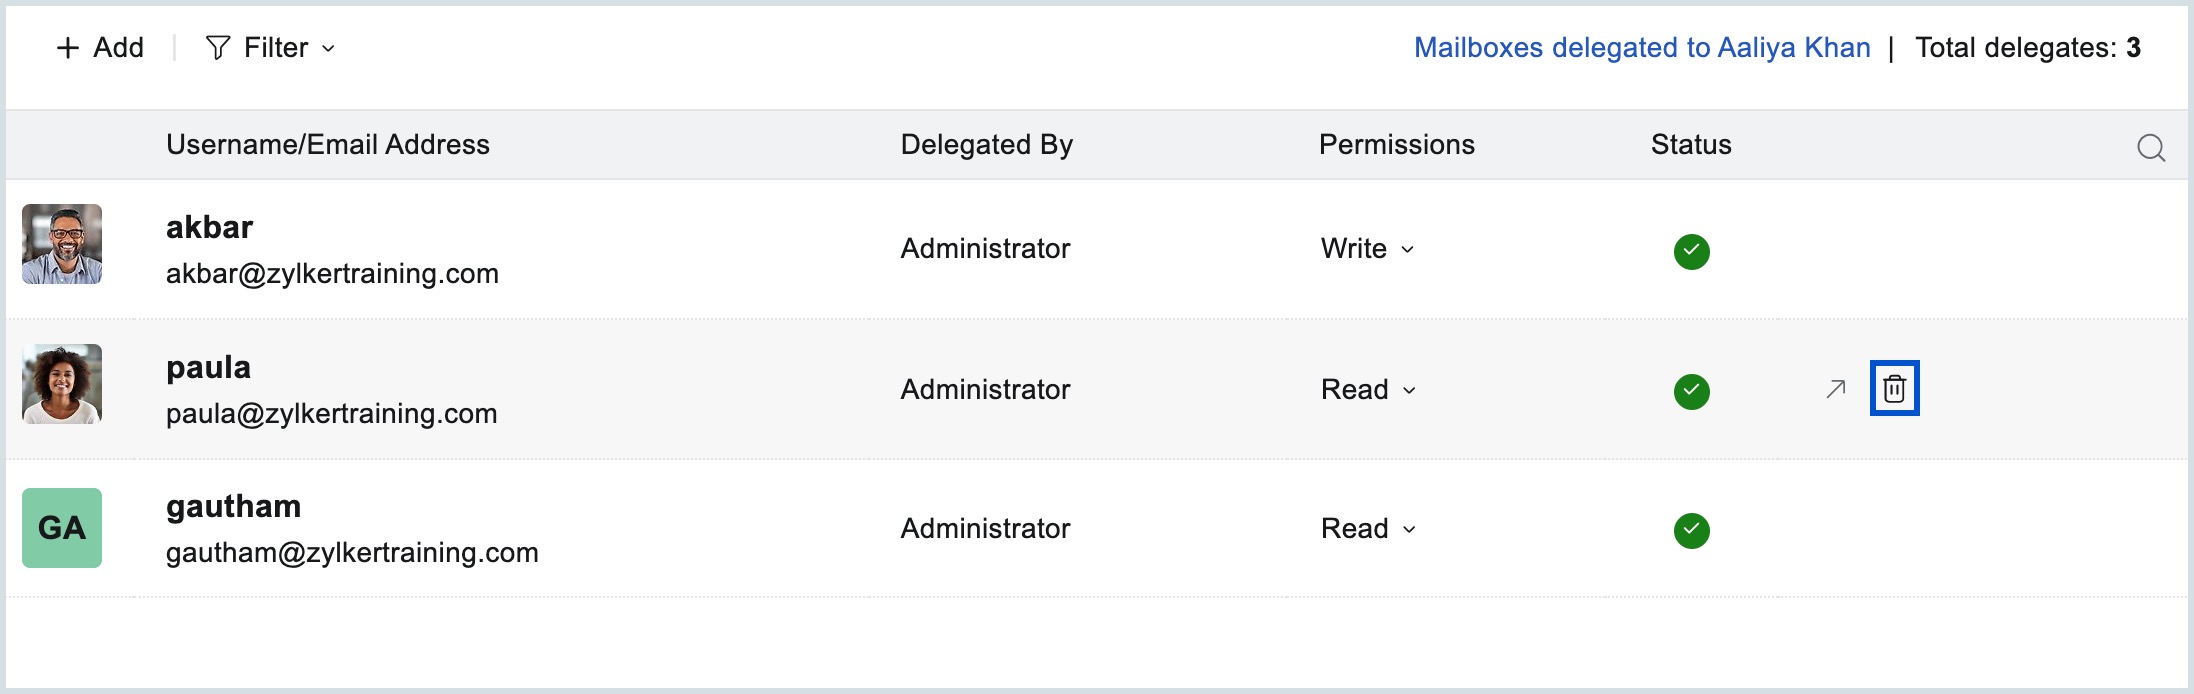This screenshot has height=694, width=2194.
Task: Select gautham's GA avatar
Action: (x=62, y=529)
